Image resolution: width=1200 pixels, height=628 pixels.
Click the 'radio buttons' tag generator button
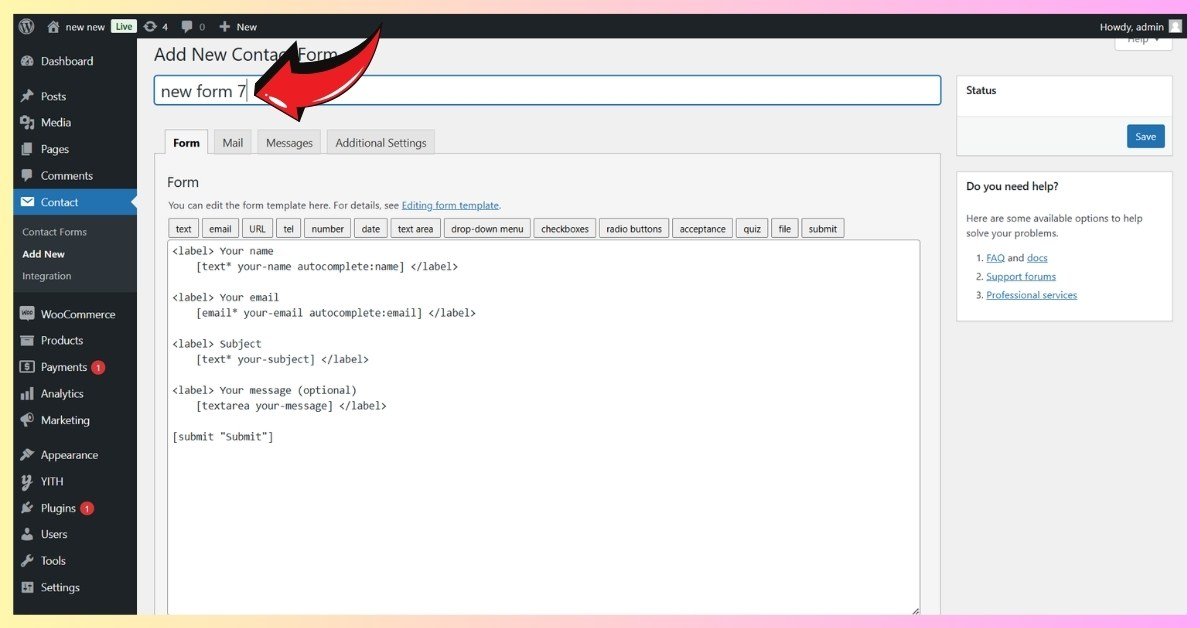634,229
